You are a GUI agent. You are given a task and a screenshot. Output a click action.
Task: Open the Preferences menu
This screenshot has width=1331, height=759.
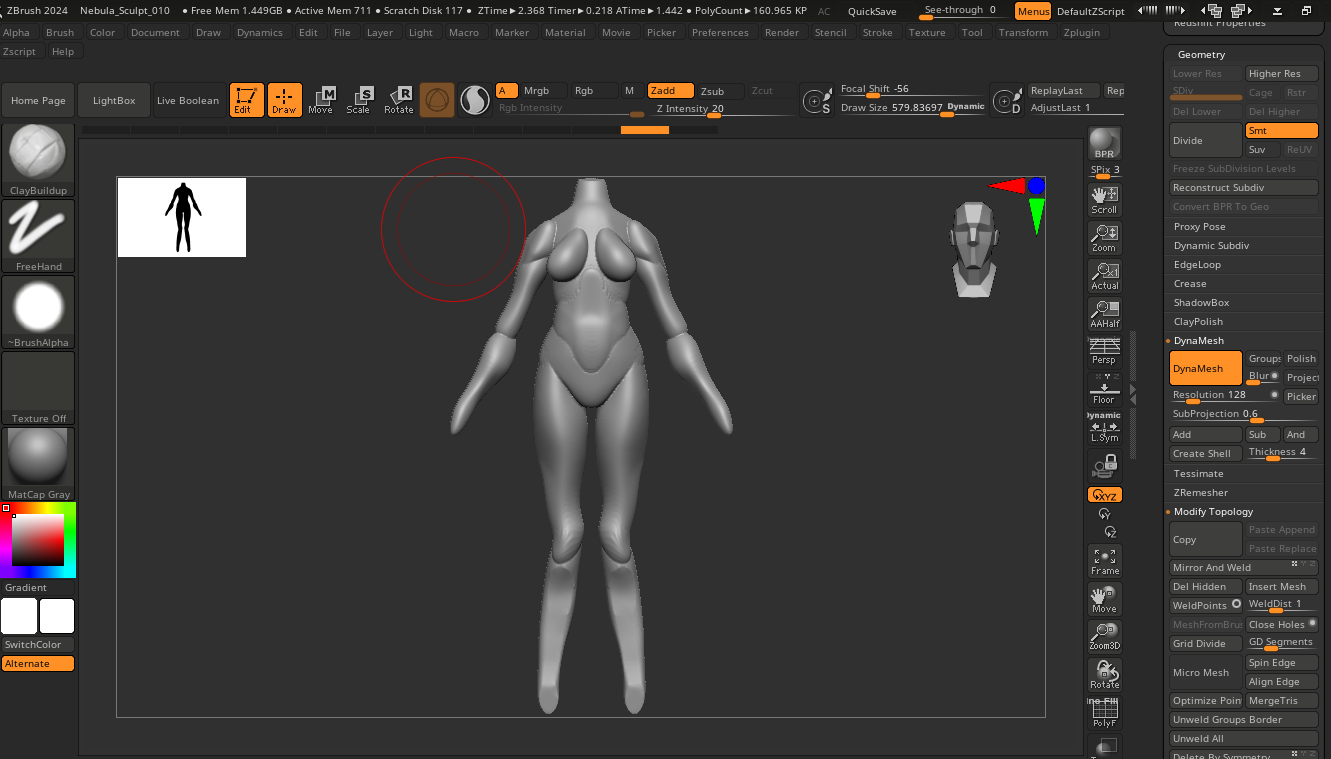tap(720, 32)
